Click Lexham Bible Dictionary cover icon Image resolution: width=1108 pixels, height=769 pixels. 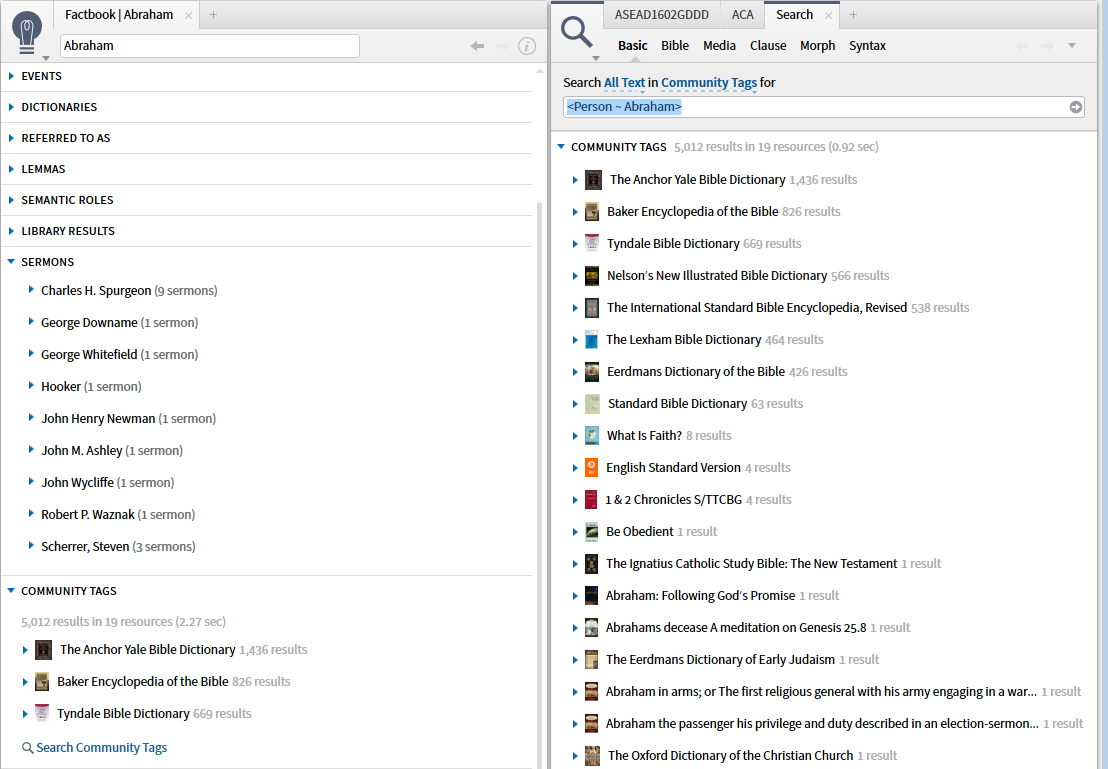pos(591,340)
